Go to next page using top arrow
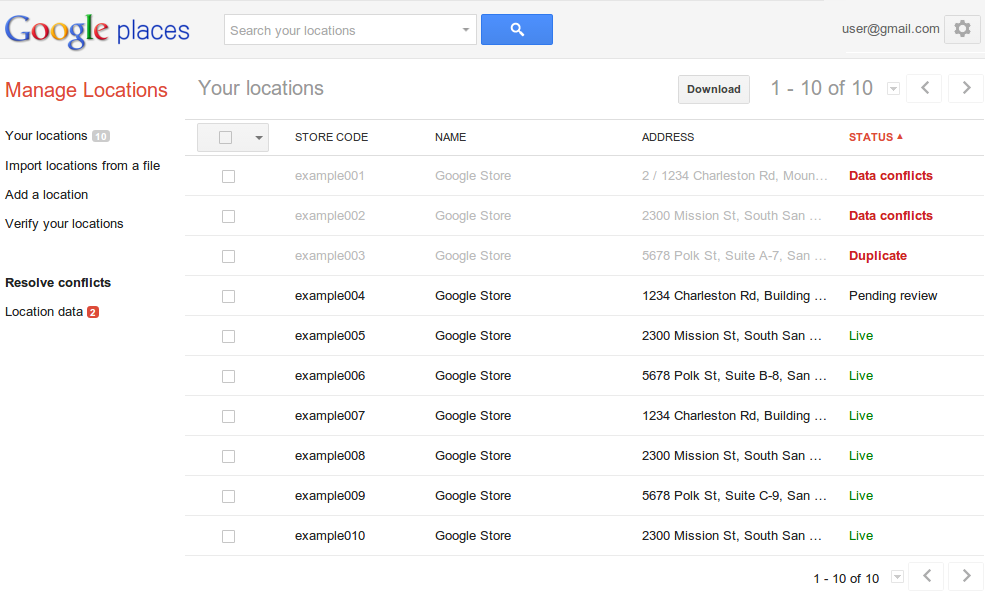 coord(966,88)
